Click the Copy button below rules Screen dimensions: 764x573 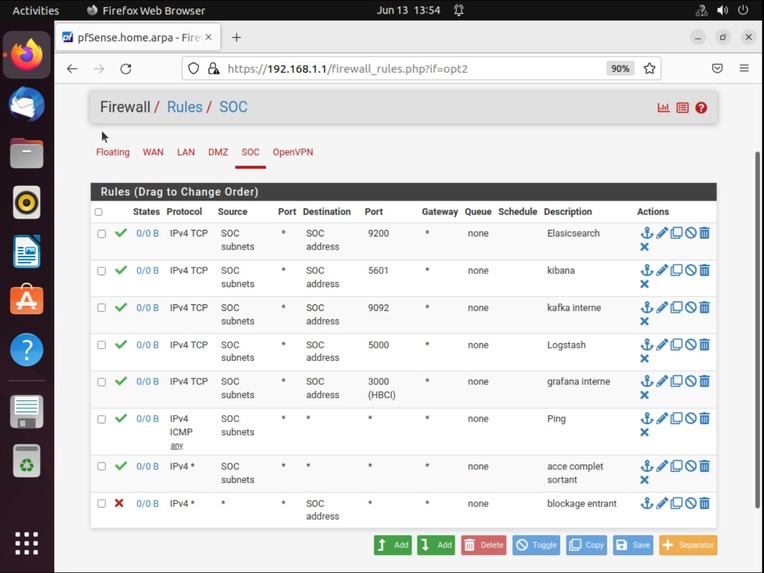pyautogui.click(x=586, y=545)
